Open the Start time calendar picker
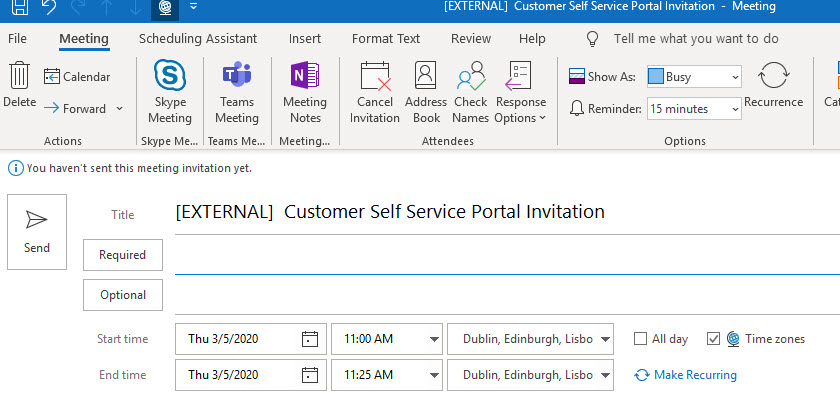The width and height of the screenshot is (840, 397). pos(310,339)
